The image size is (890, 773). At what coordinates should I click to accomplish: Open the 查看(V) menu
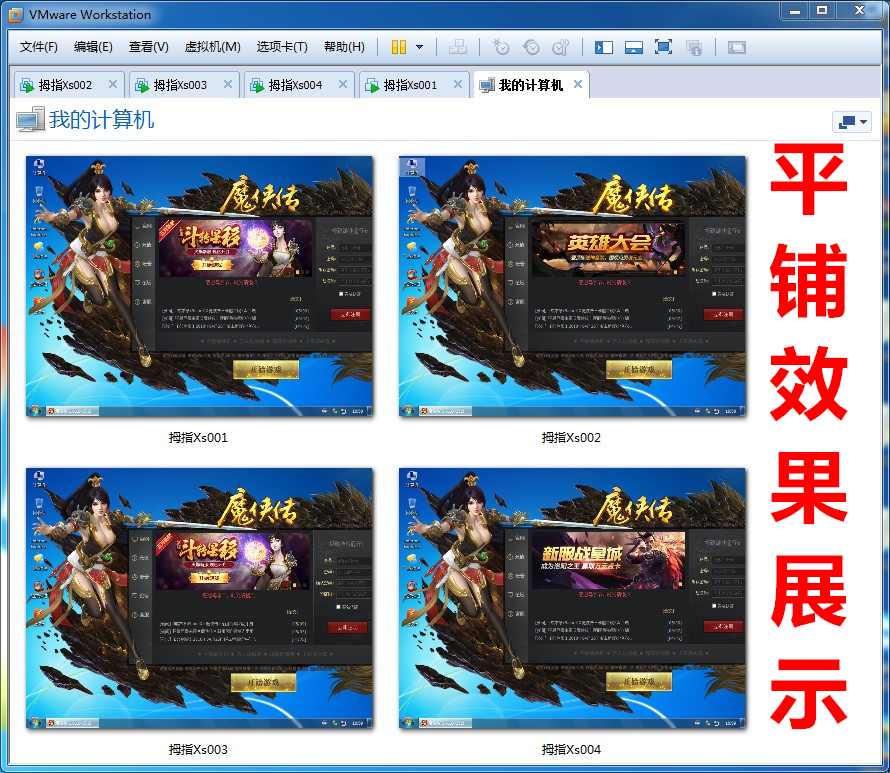(x=149, y=47)
